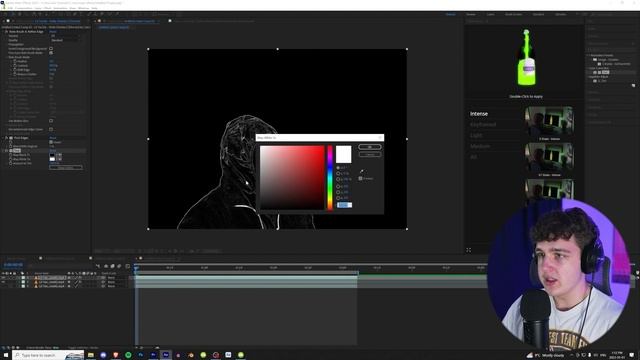Select the H radio button in color picker
Viewport: 640px width, 360px height.
pyautogui.click(x=338, y=168)
